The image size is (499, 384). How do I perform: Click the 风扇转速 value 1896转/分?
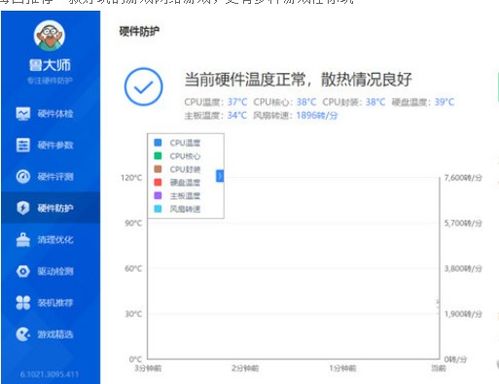click(317, 115)
